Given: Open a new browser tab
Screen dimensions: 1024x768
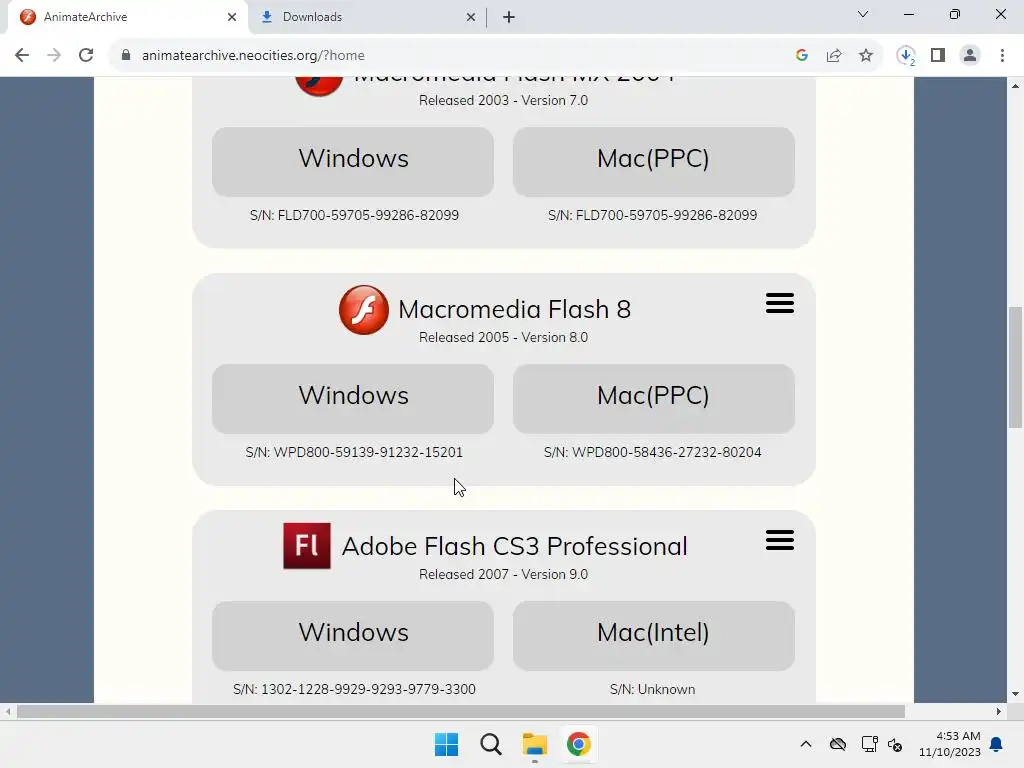Looking at the screenshot, I should click(509, 17).
